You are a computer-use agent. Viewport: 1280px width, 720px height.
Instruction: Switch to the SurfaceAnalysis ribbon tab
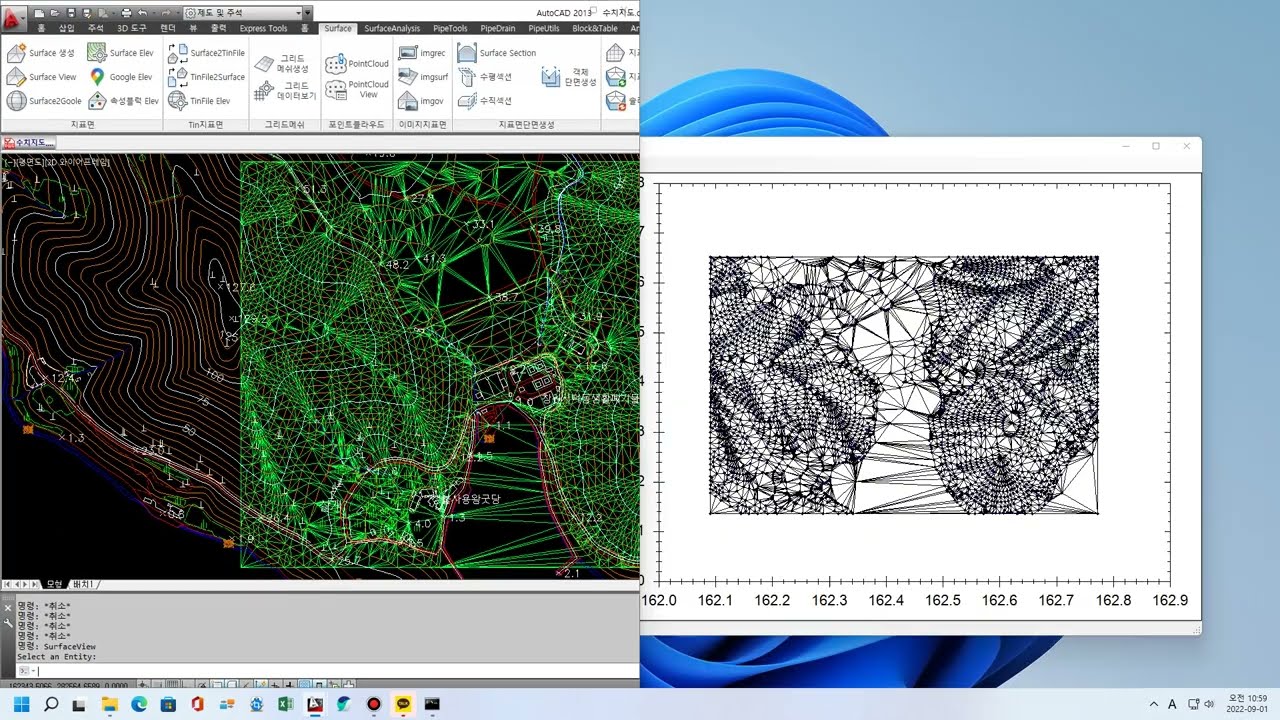click(x=392, y=28)
